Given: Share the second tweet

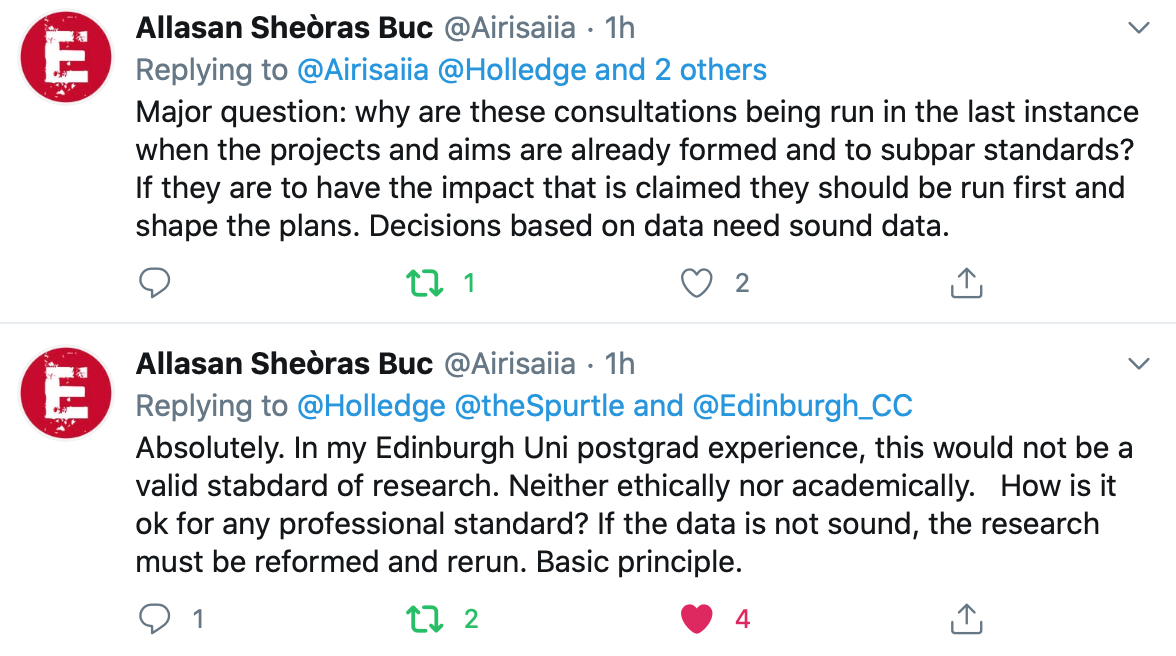Looking at the screenshot, I should pos(966,619).
